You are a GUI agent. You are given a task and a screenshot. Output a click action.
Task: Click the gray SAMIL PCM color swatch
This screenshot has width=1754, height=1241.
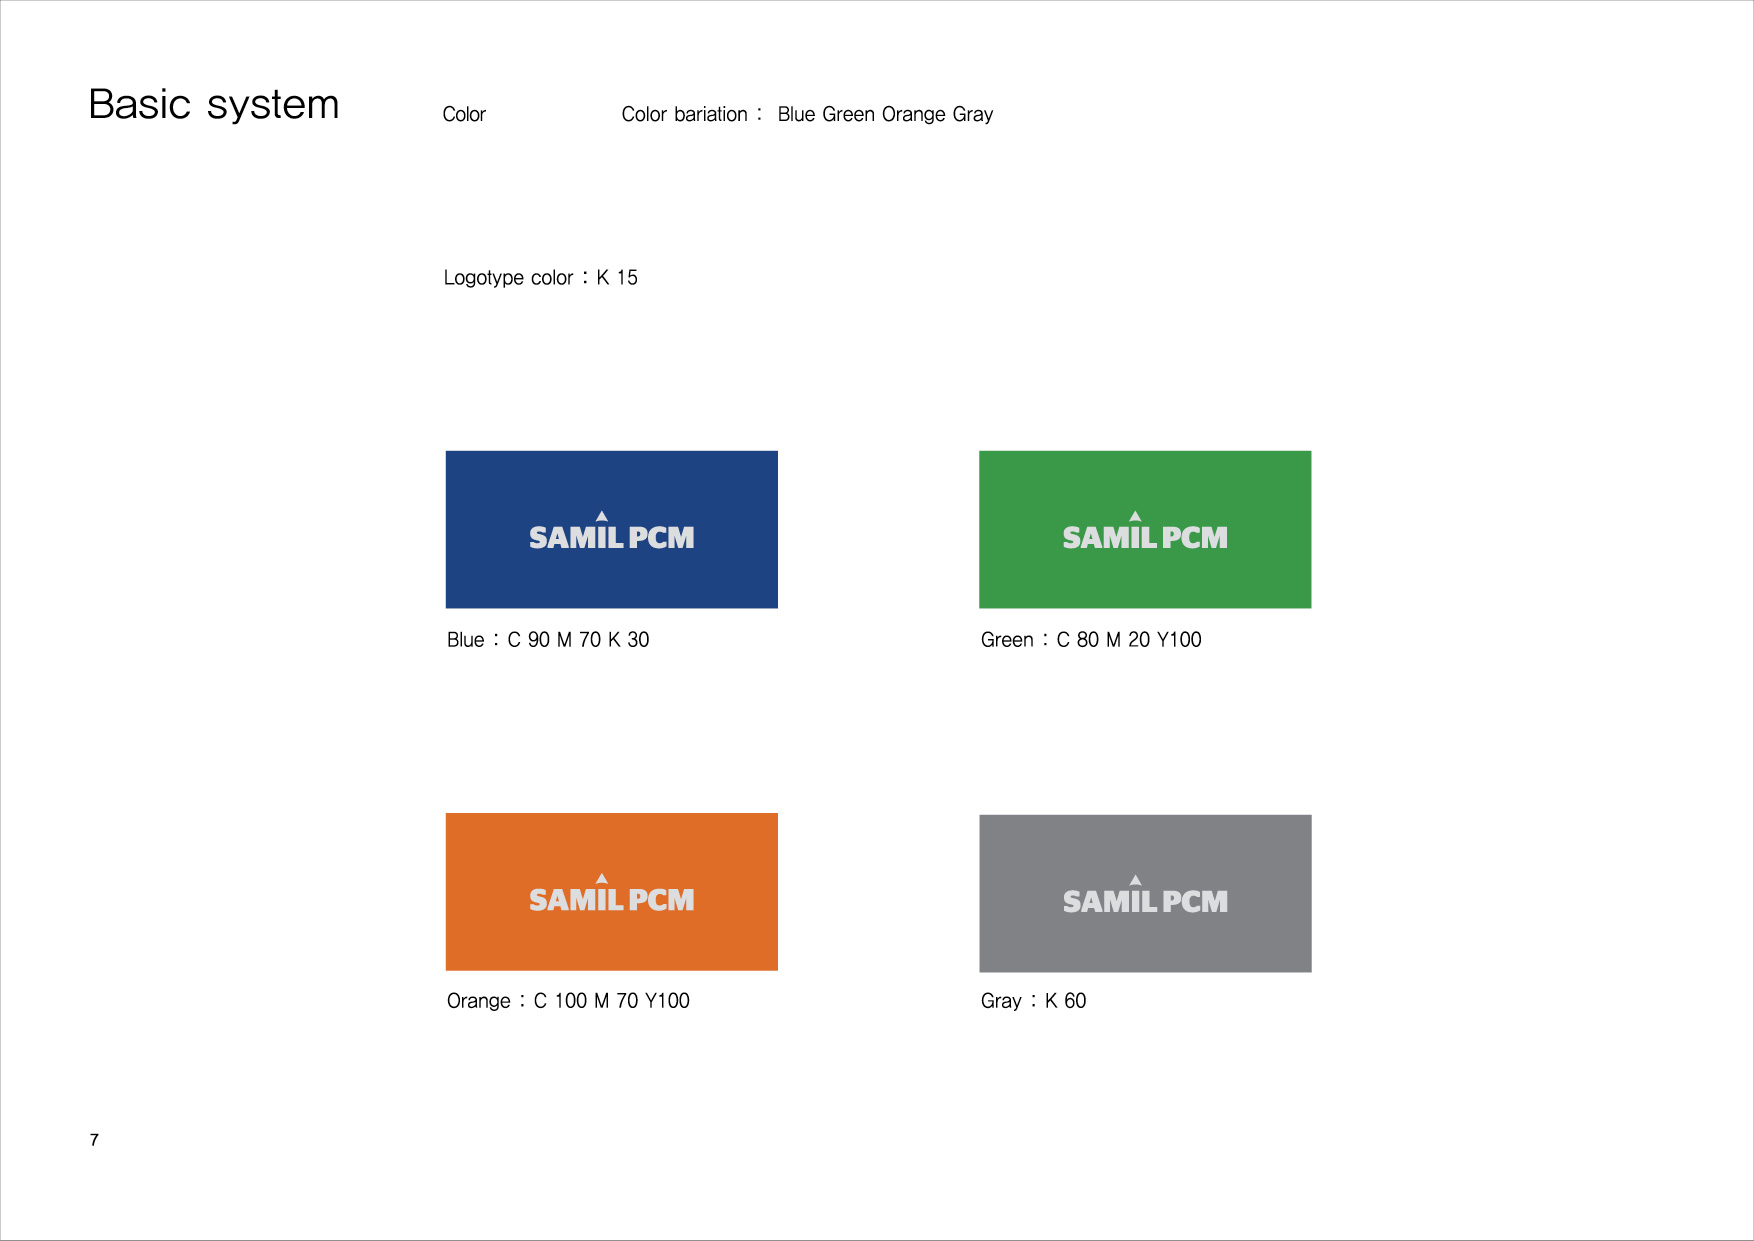point(1145,893)
